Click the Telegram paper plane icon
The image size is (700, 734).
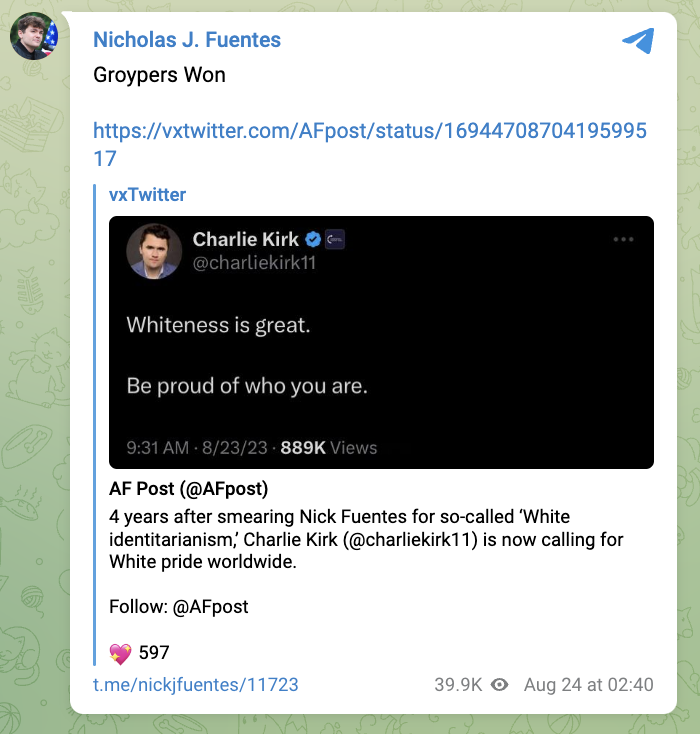(637, 41)
